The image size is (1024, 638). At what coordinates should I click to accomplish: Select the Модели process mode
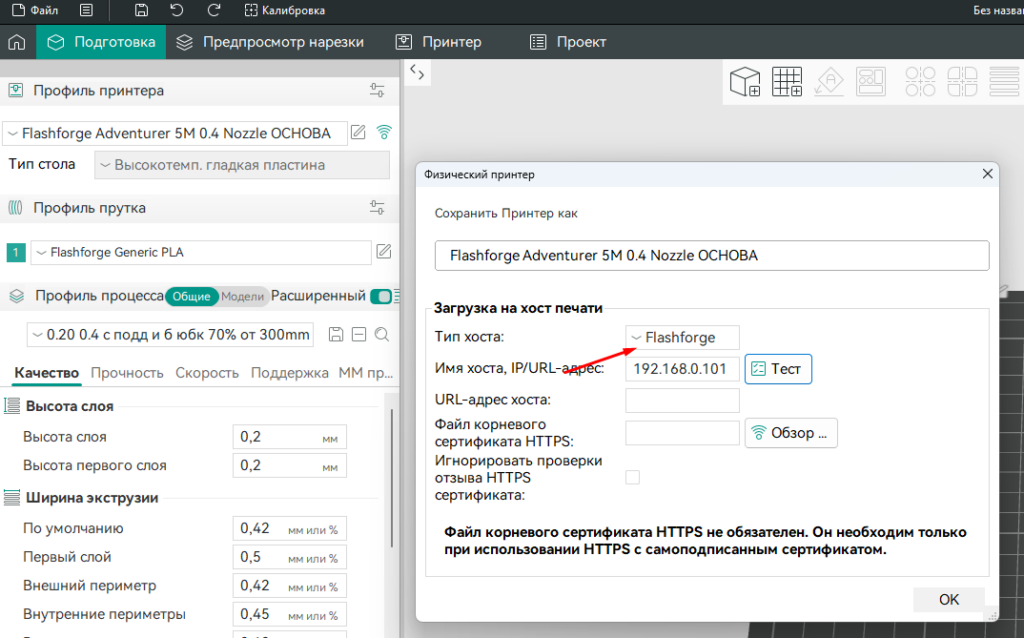[x=242, y=296]
